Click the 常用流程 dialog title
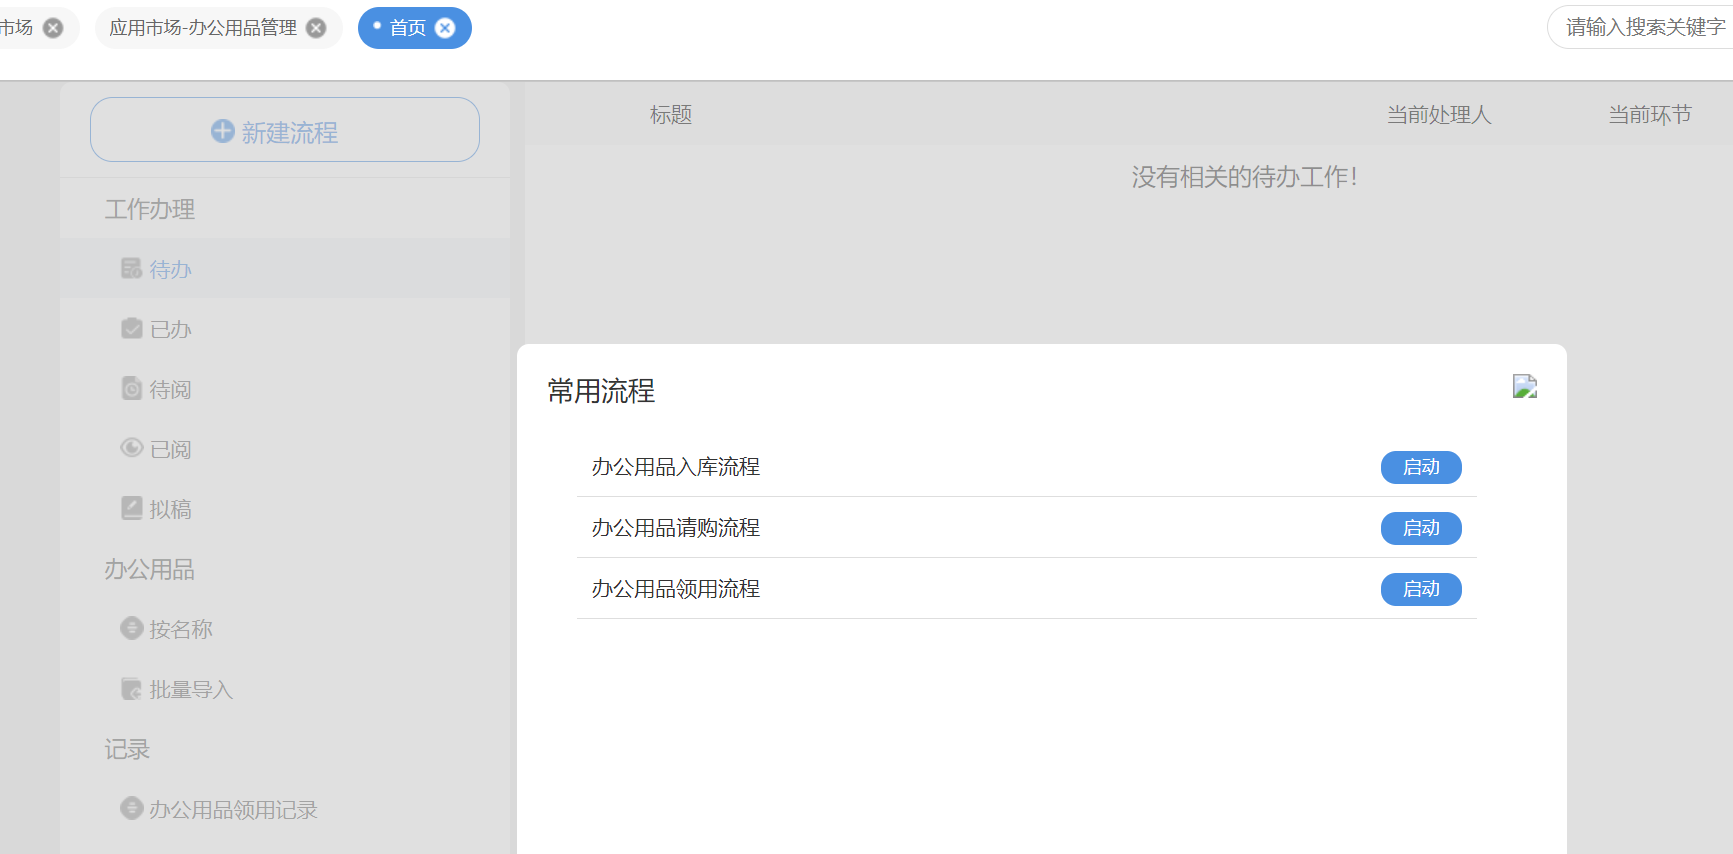The width and height of the screenshot is (1733, 854). pos(601,391)
